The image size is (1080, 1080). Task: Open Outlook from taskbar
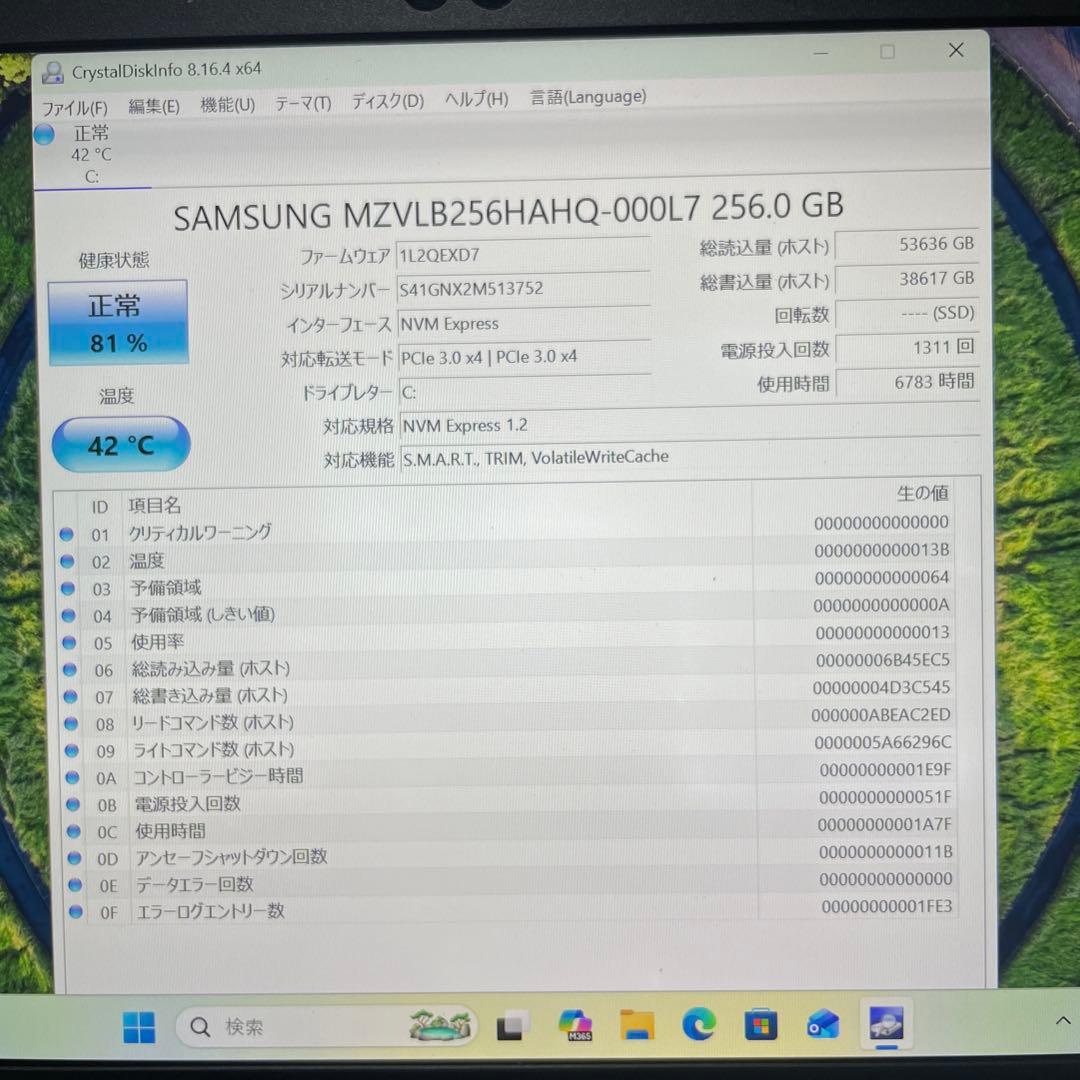click(x=823, y=1024)
